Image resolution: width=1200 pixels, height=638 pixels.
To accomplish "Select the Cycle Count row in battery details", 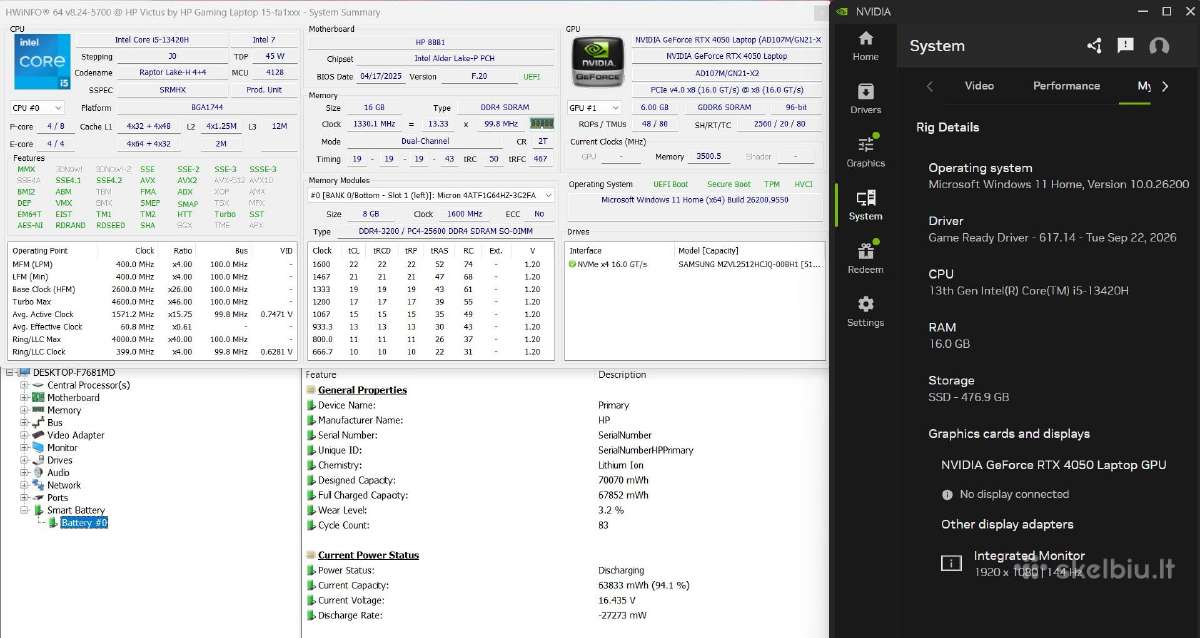I will (x=564, y=525).
